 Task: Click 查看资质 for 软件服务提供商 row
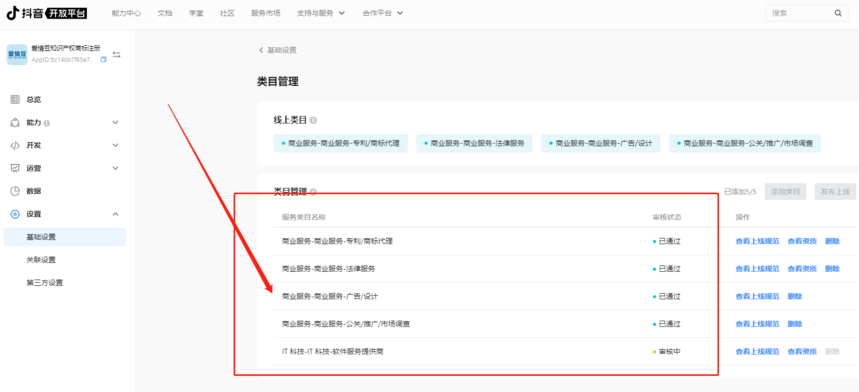tap(802, 351)
